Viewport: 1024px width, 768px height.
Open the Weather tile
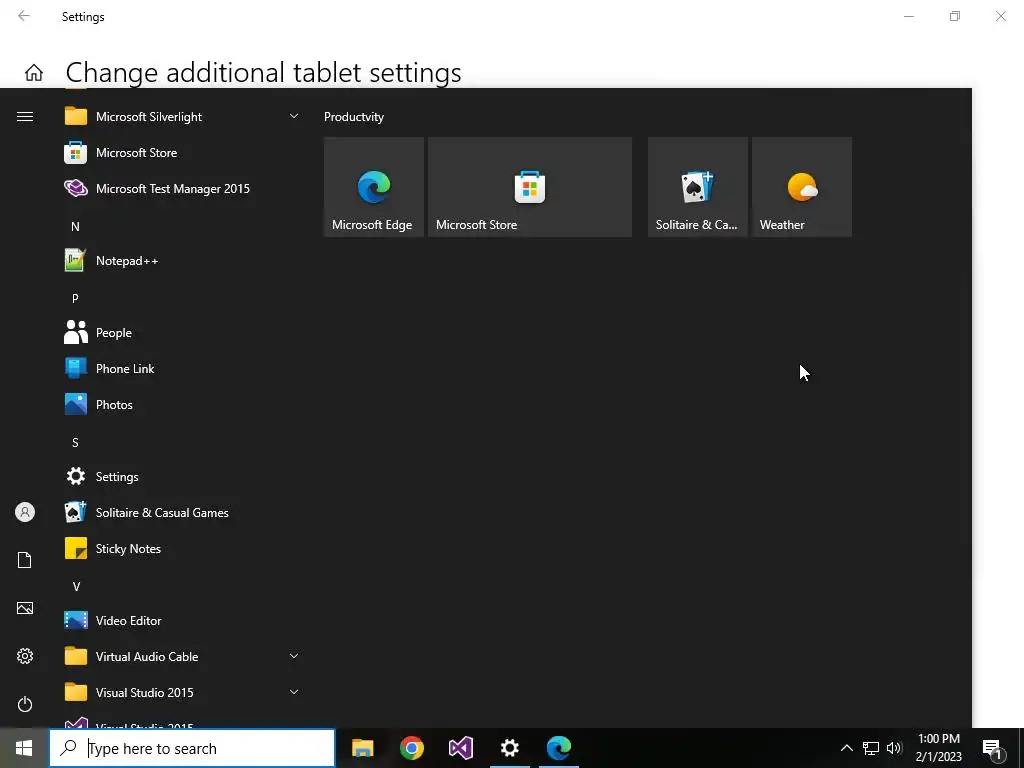click(x=802, y=187)
